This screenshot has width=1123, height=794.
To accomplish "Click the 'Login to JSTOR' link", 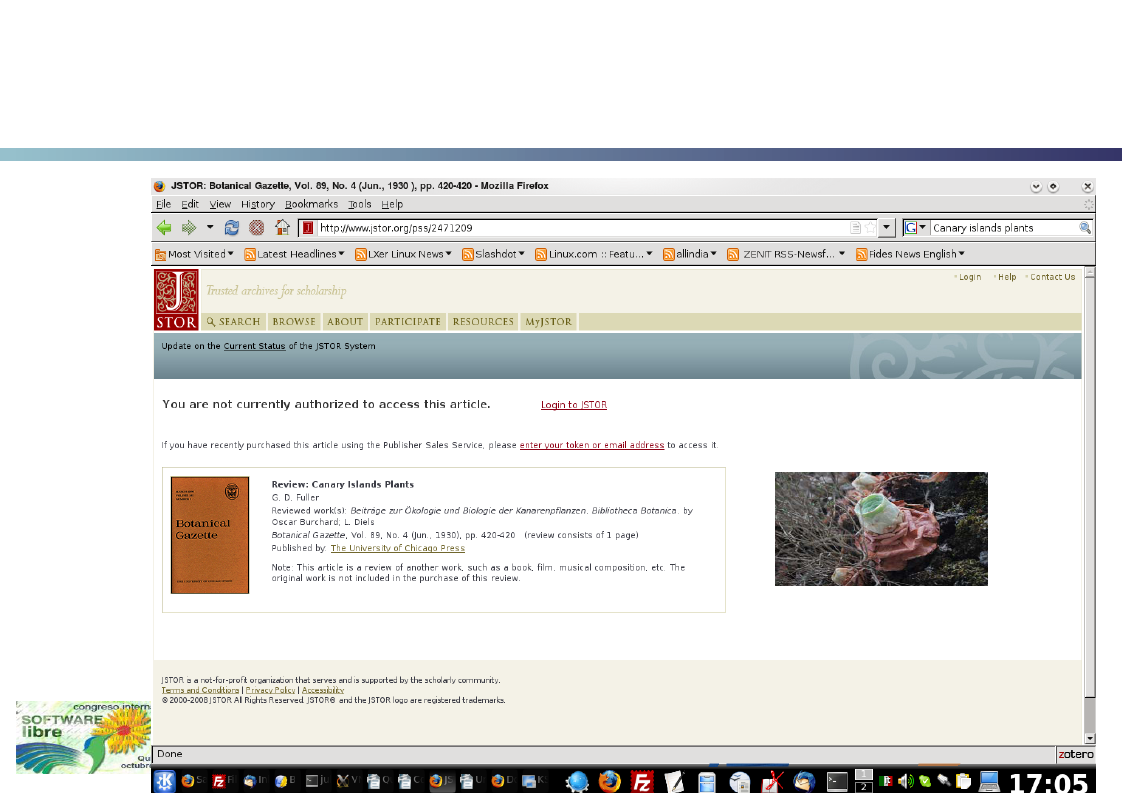I will pyautogui.click(x=574, y=405).
